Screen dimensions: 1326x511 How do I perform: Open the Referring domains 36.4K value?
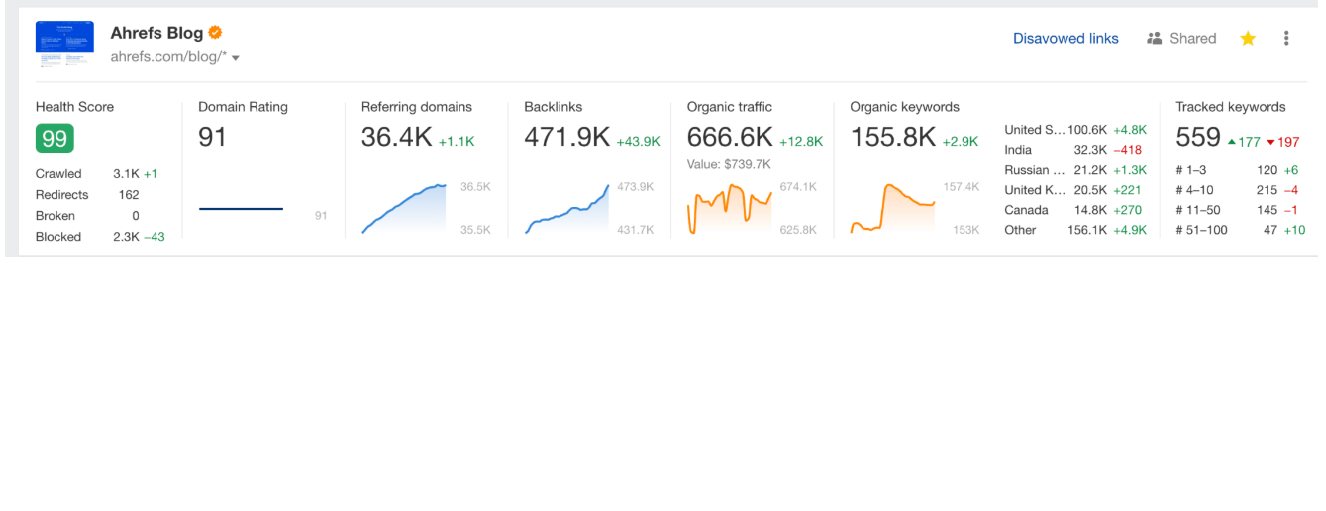click(x=396, y=138)
